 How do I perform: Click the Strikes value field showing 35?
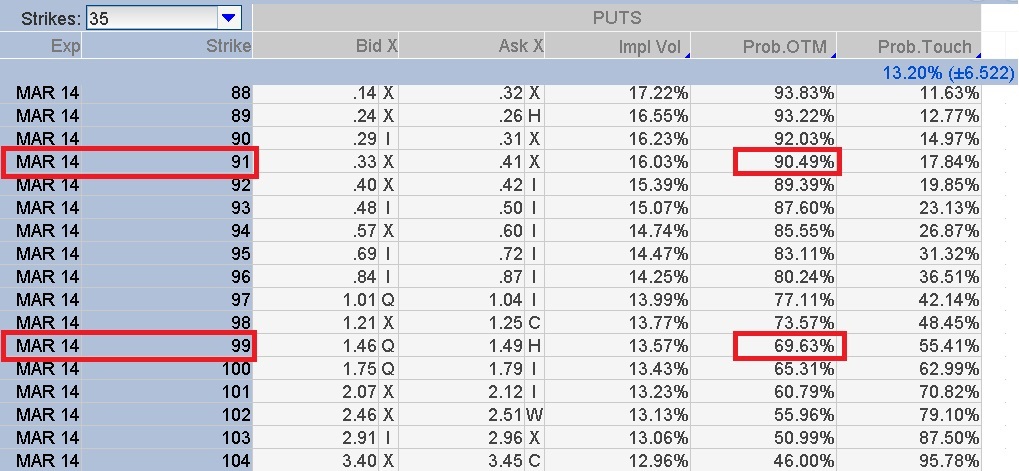(x=150, y=17)
